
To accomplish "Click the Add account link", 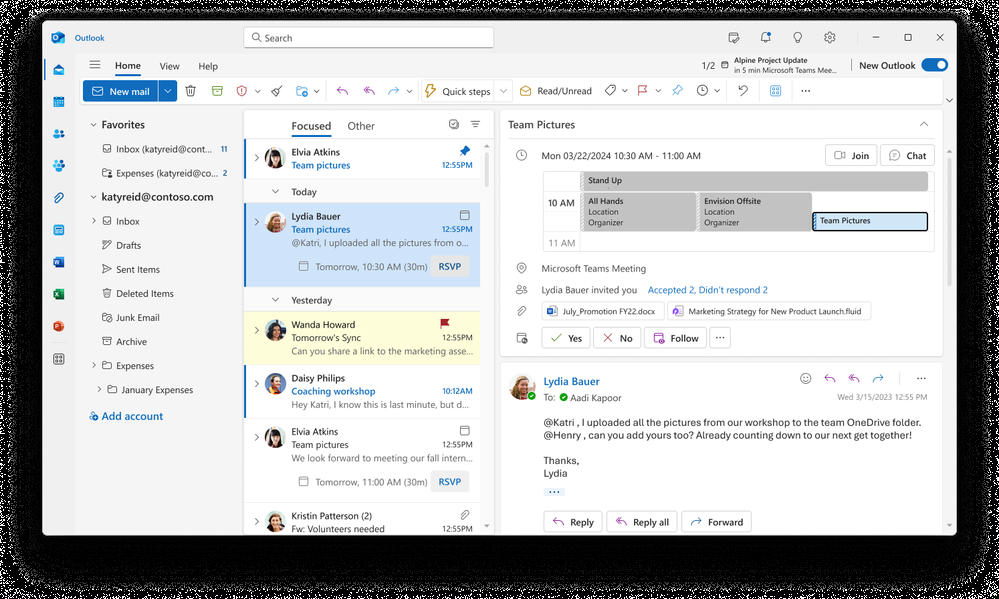I will click(x=126, y=416).
